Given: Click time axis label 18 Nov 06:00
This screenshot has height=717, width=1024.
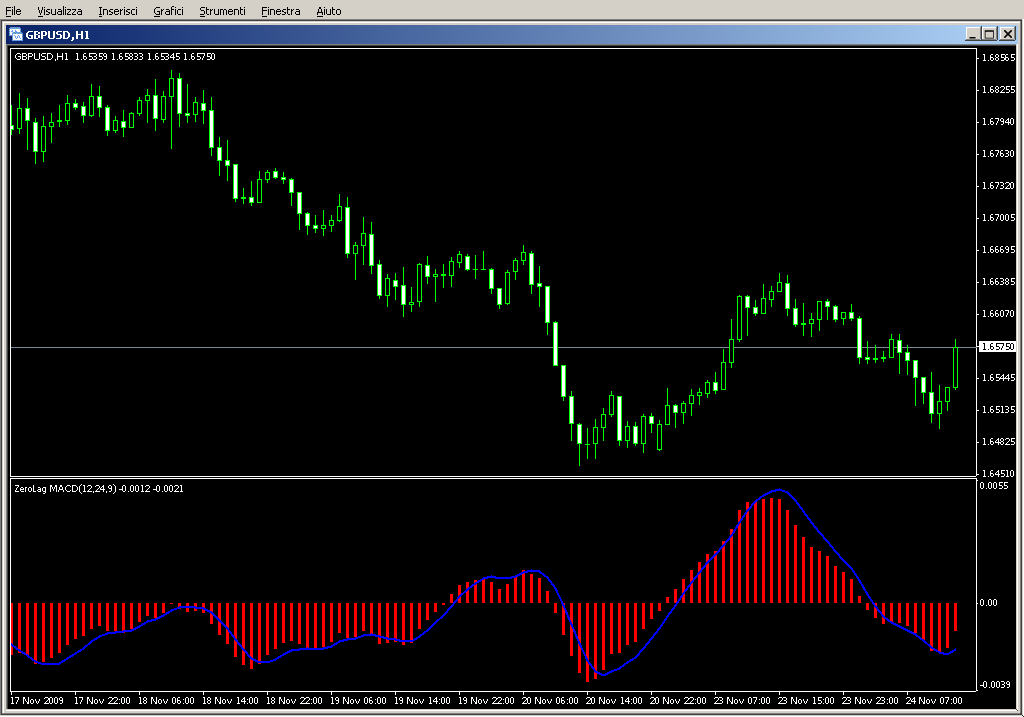Looking at the screenshot, I should (167, 701).
